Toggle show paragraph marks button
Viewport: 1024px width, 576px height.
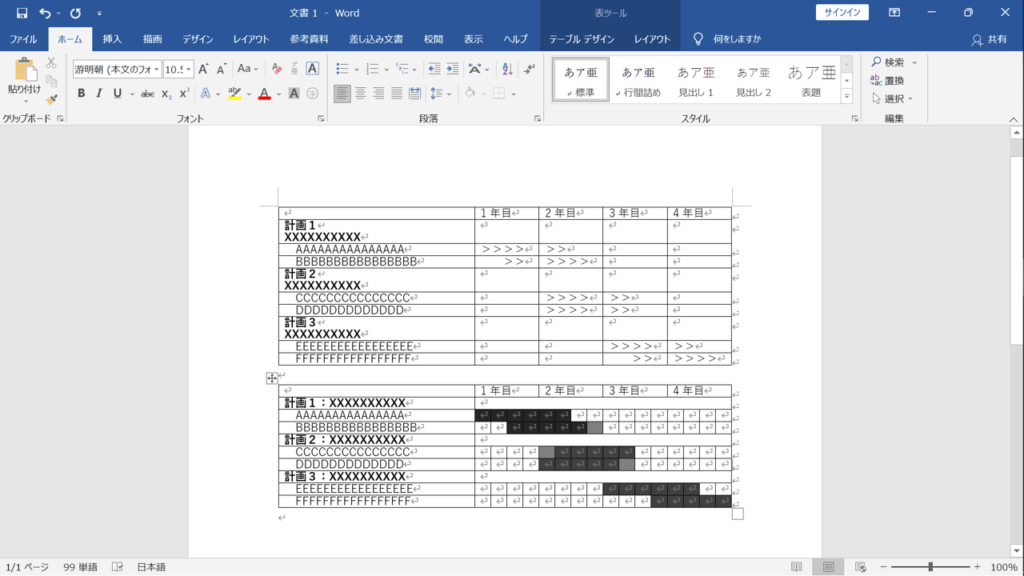530,69
